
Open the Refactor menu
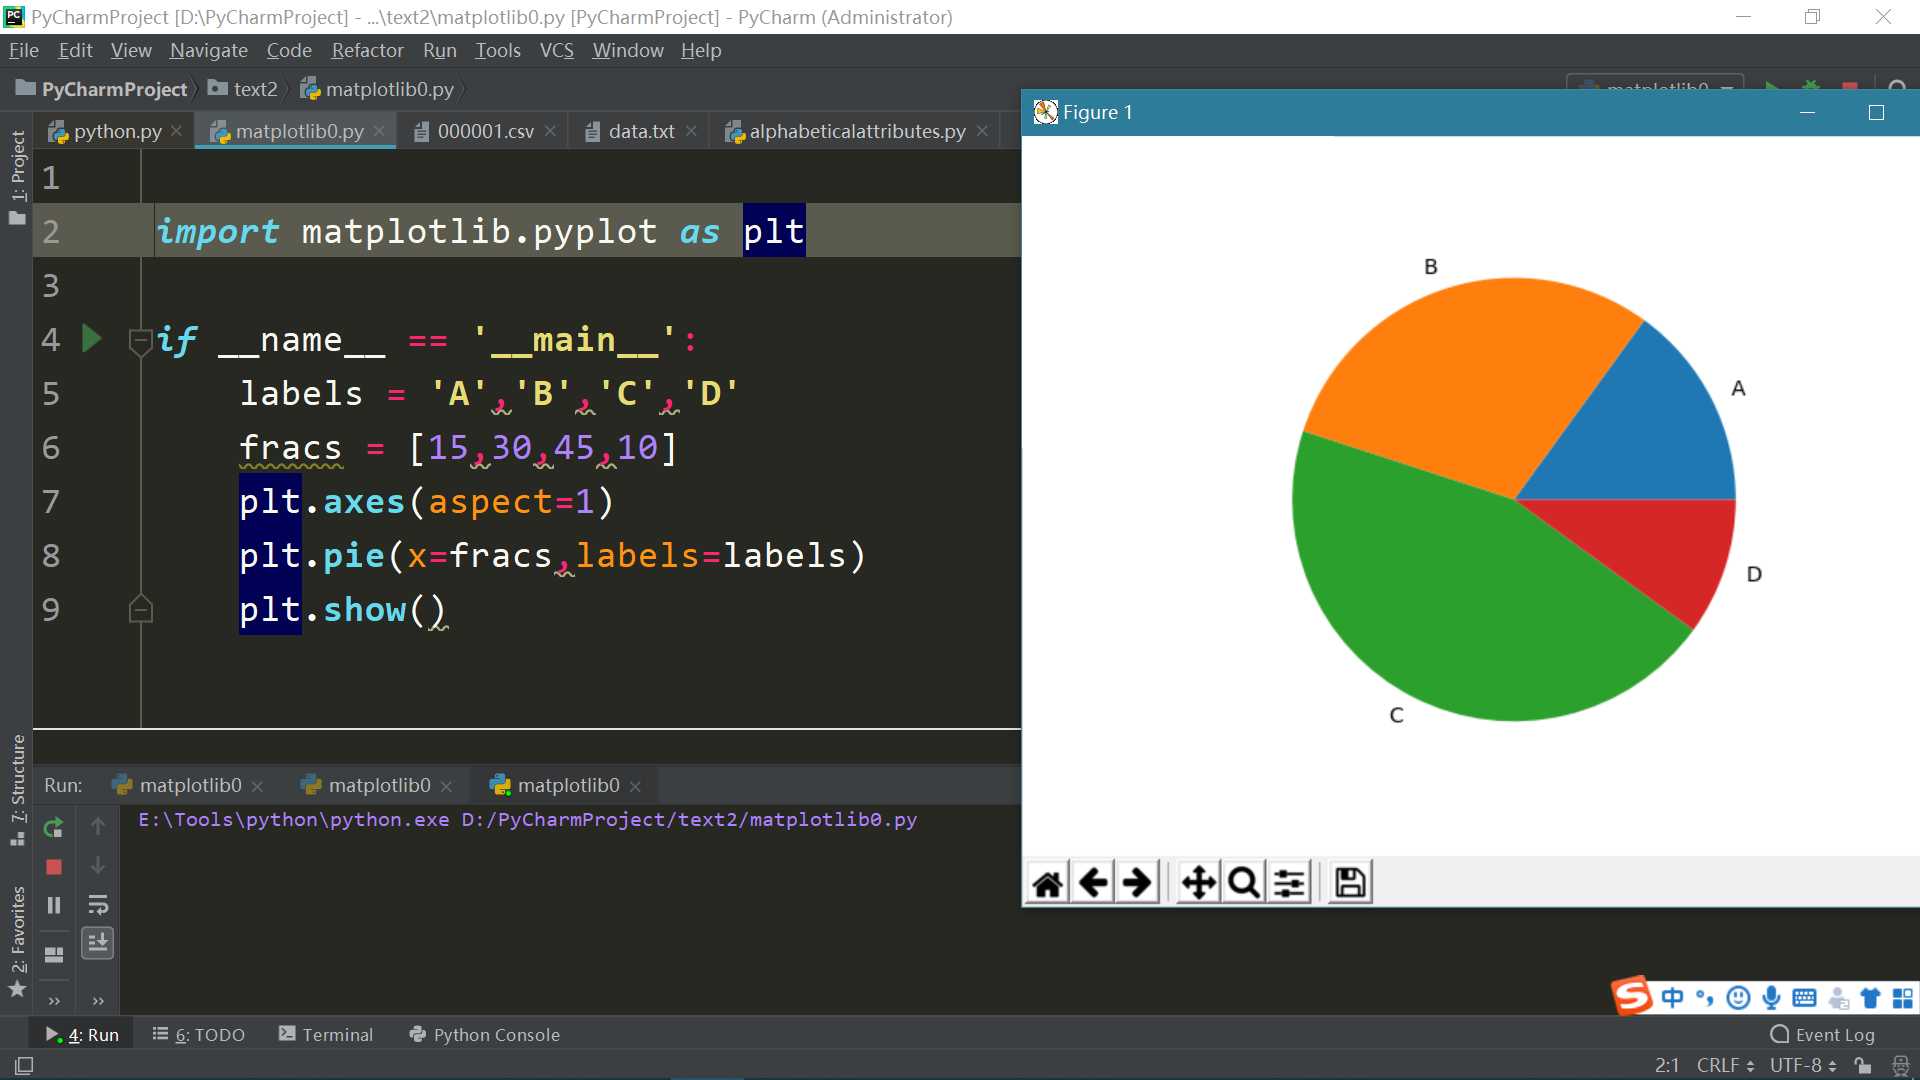click(367, 50)
